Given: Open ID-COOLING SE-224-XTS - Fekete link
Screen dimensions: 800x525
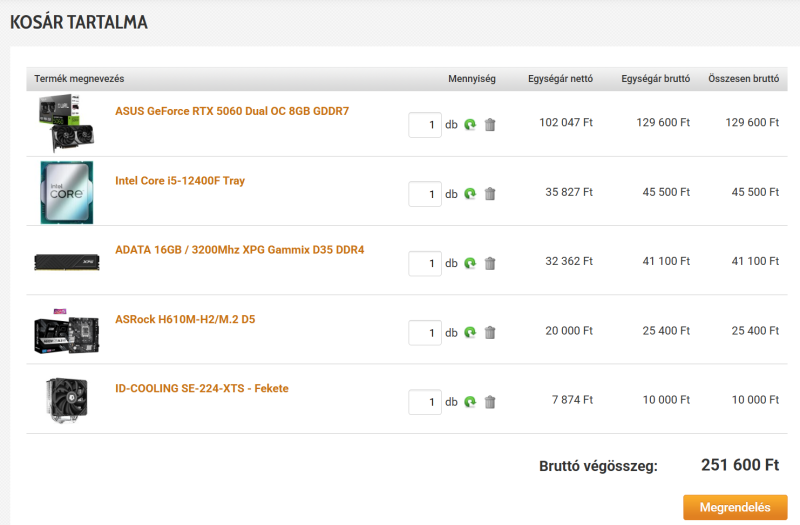Looking at the screenshot, I should 202,388.
